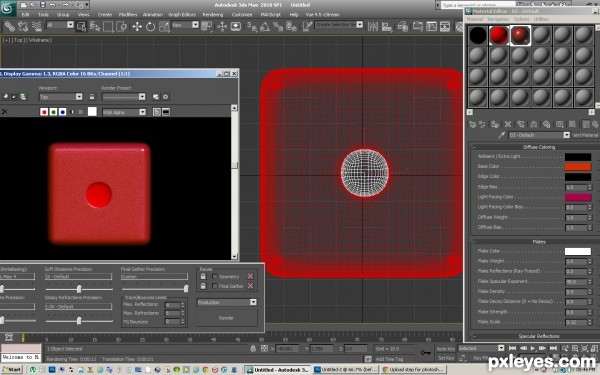Enable the Geometry reuse checkbox

(215, 276)
